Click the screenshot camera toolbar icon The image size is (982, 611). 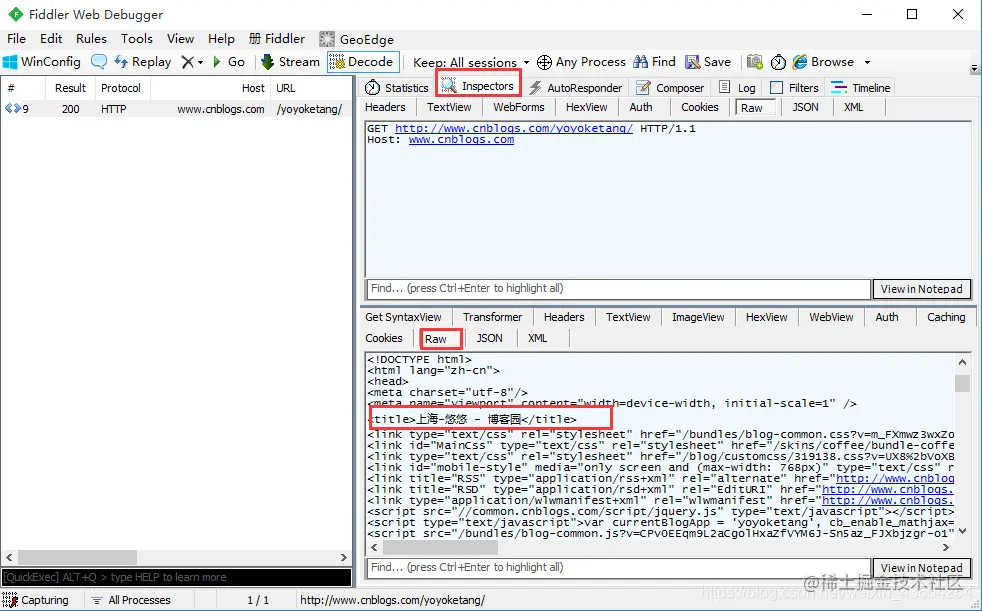[x=755, y=62]
